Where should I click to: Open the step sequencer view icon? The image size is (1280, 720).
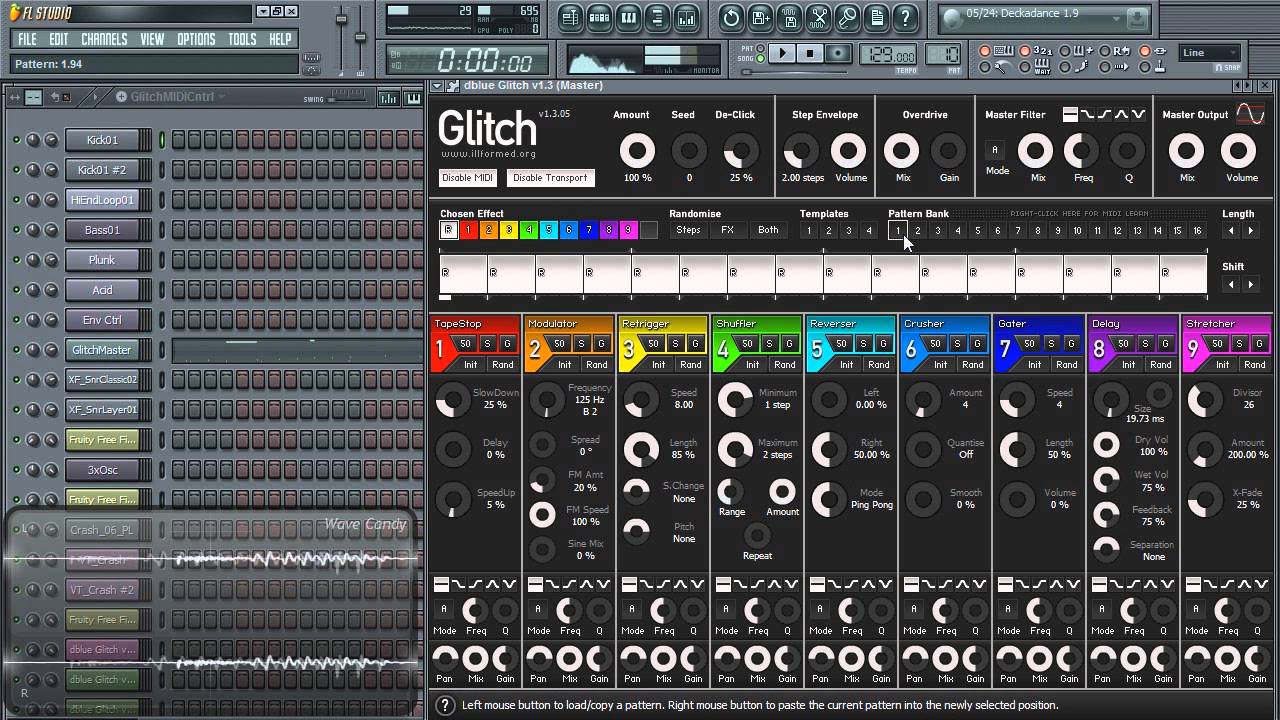(600, 17)
